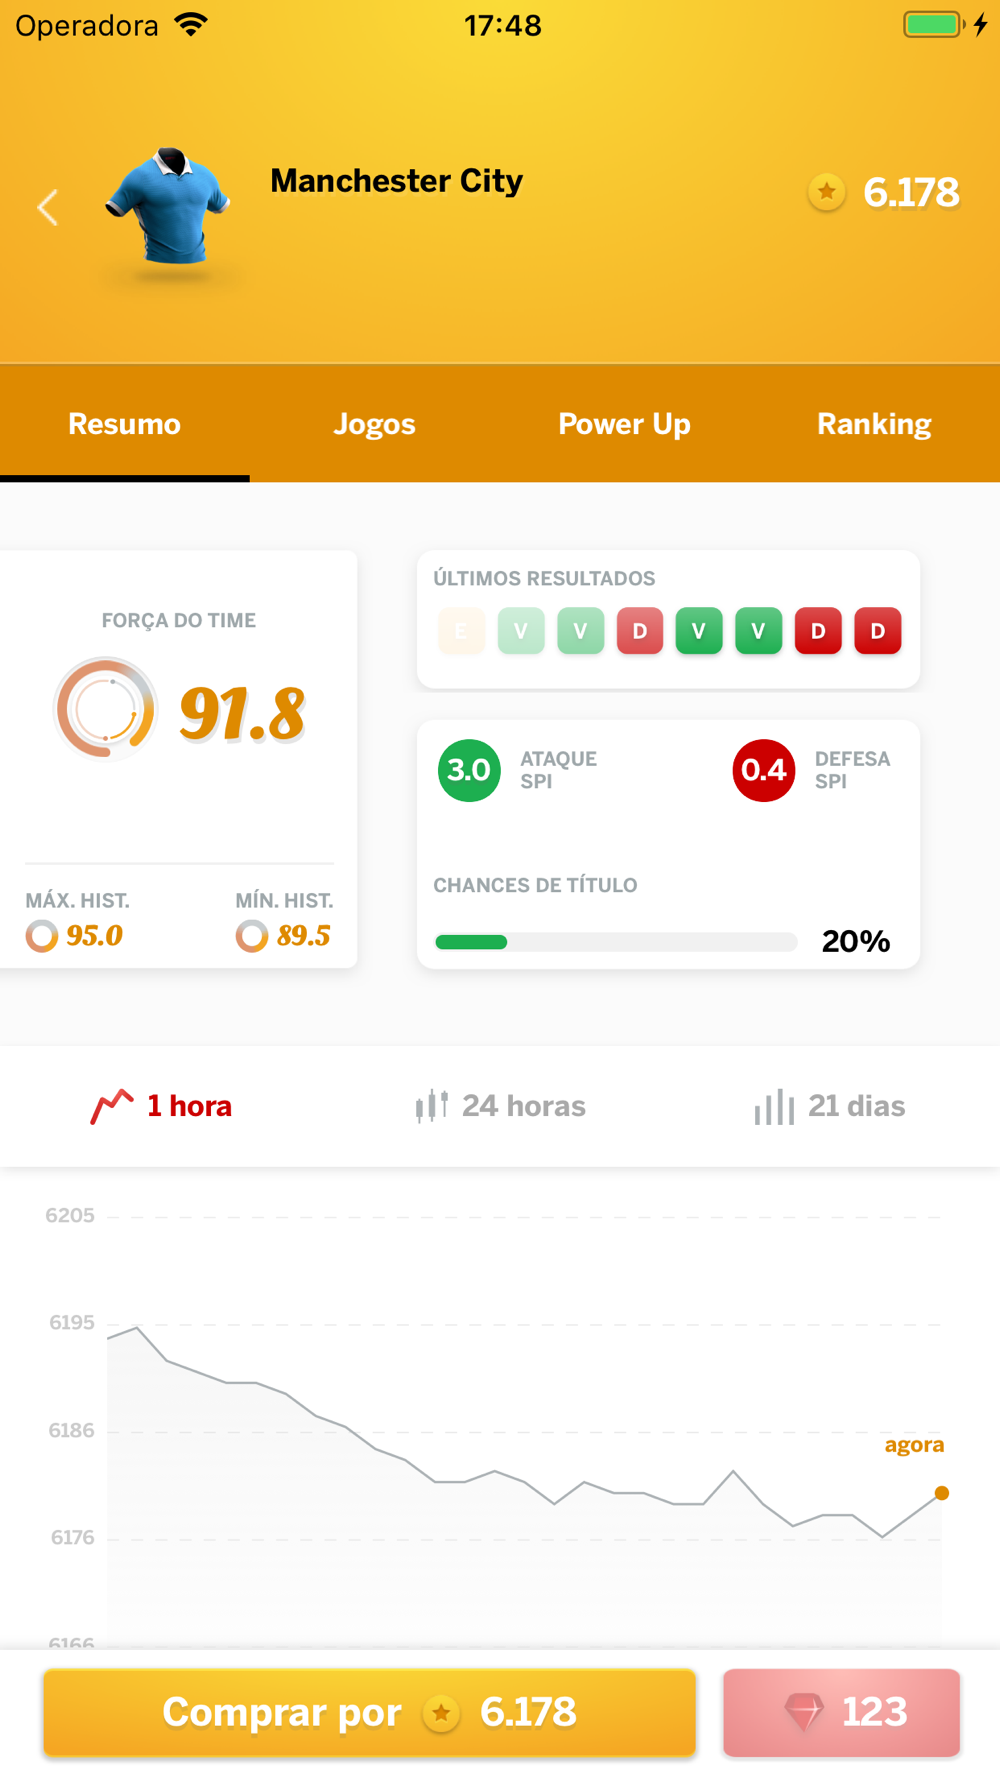Select the 24 horas chart range
The image size is (1000, 1778).
pos(500,1106)
